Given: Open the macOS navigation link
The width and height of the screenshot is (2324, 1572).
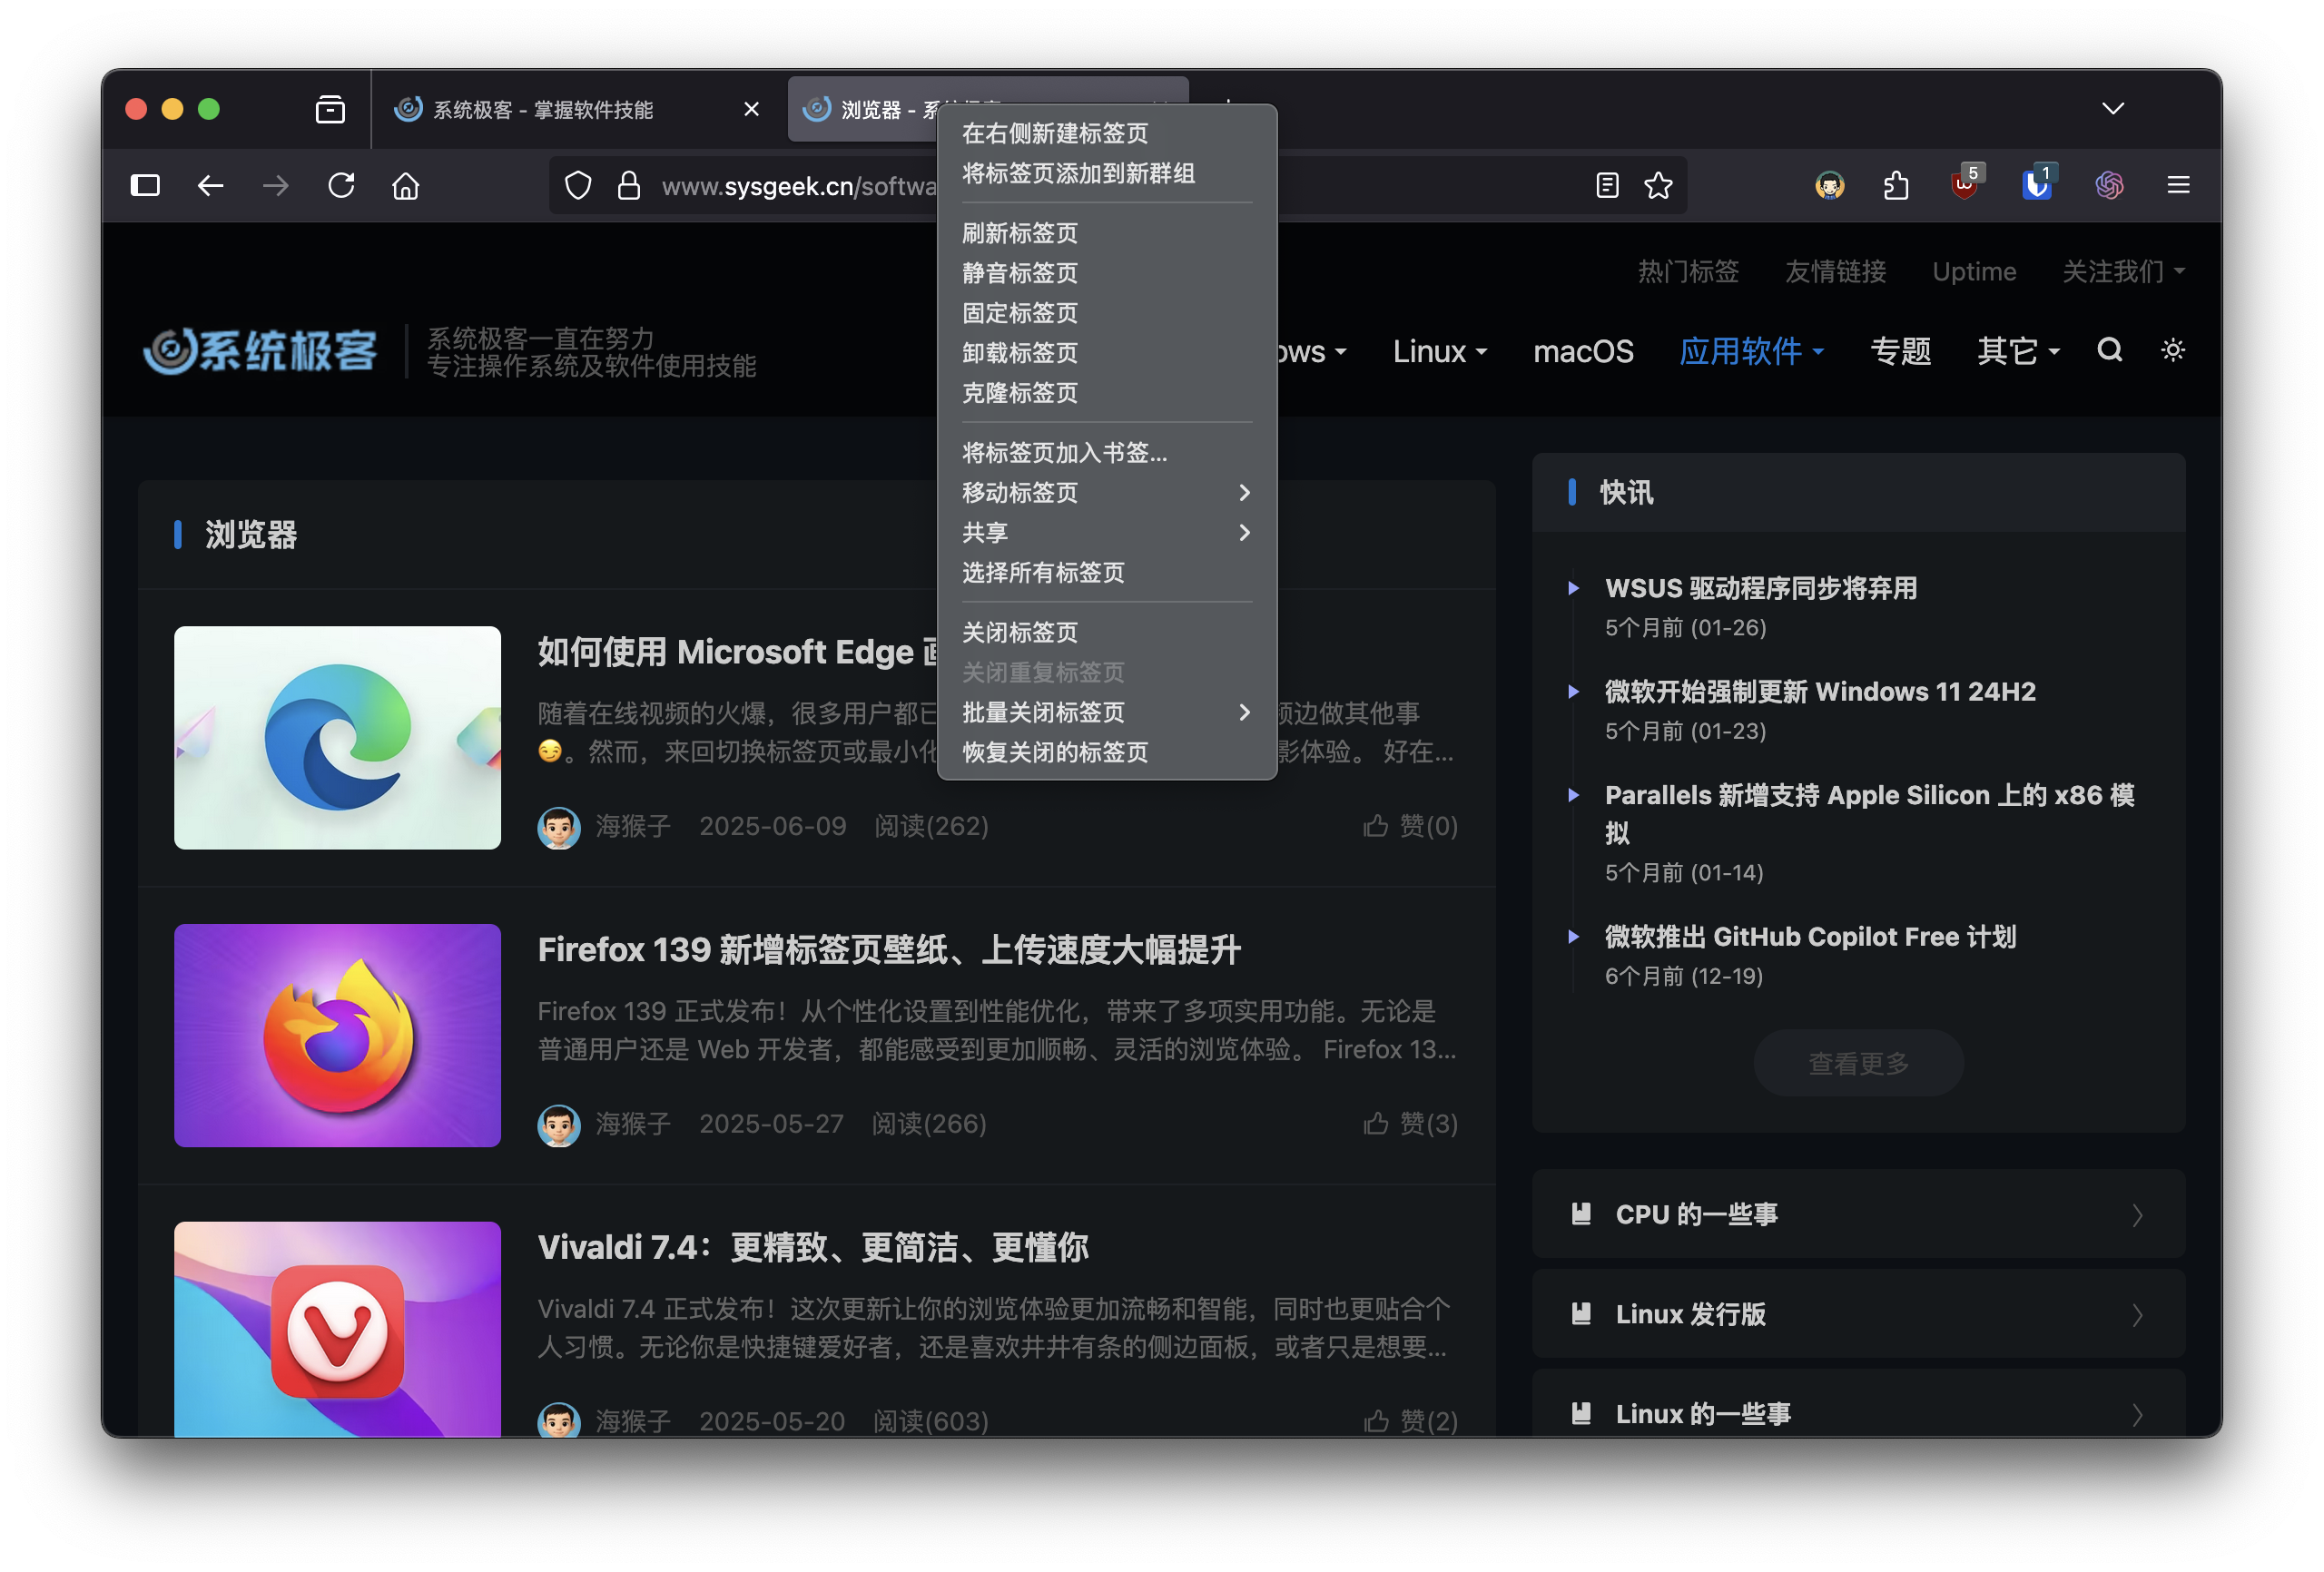Looking at the screenshot, I should tap(1584, 352).
